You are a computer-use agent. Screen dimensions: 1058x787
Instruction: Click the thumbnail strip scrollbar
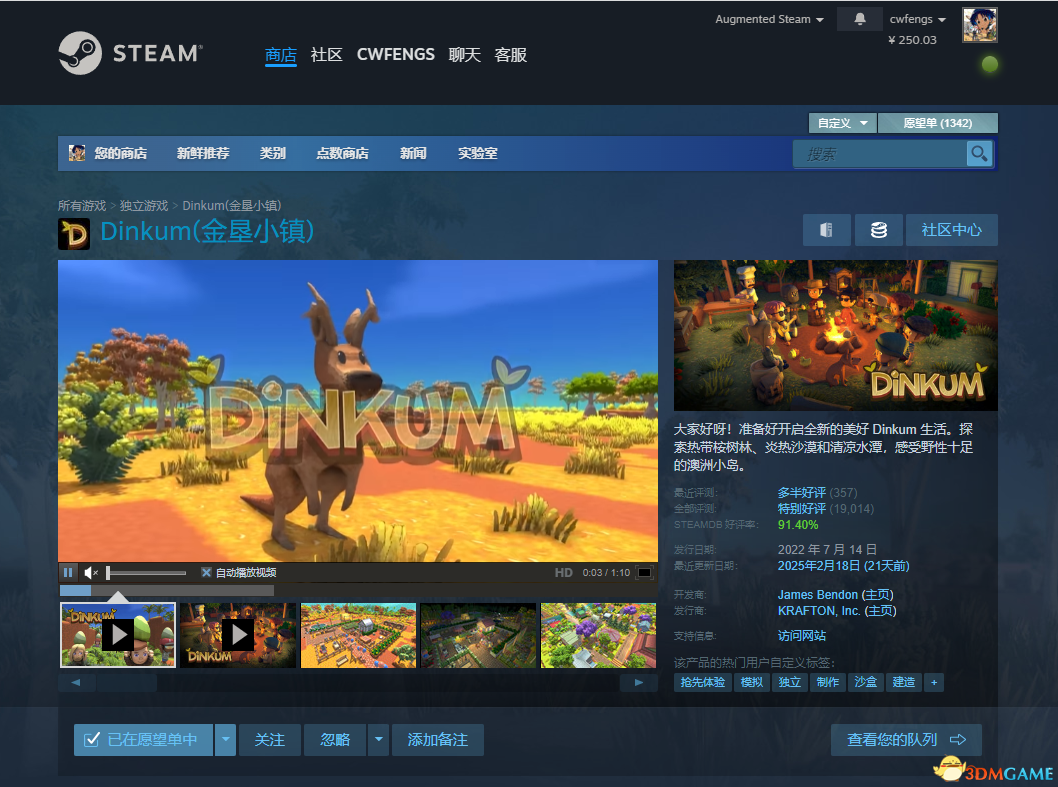pos(358,682)
